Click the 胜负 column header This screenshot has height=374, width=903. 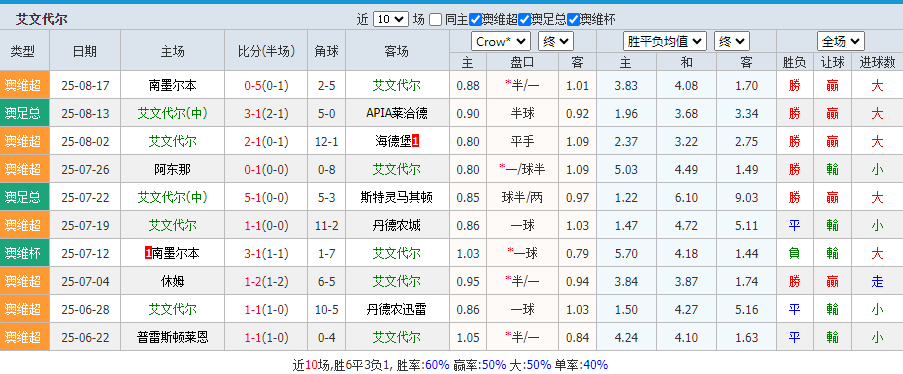tap(794, 62)
